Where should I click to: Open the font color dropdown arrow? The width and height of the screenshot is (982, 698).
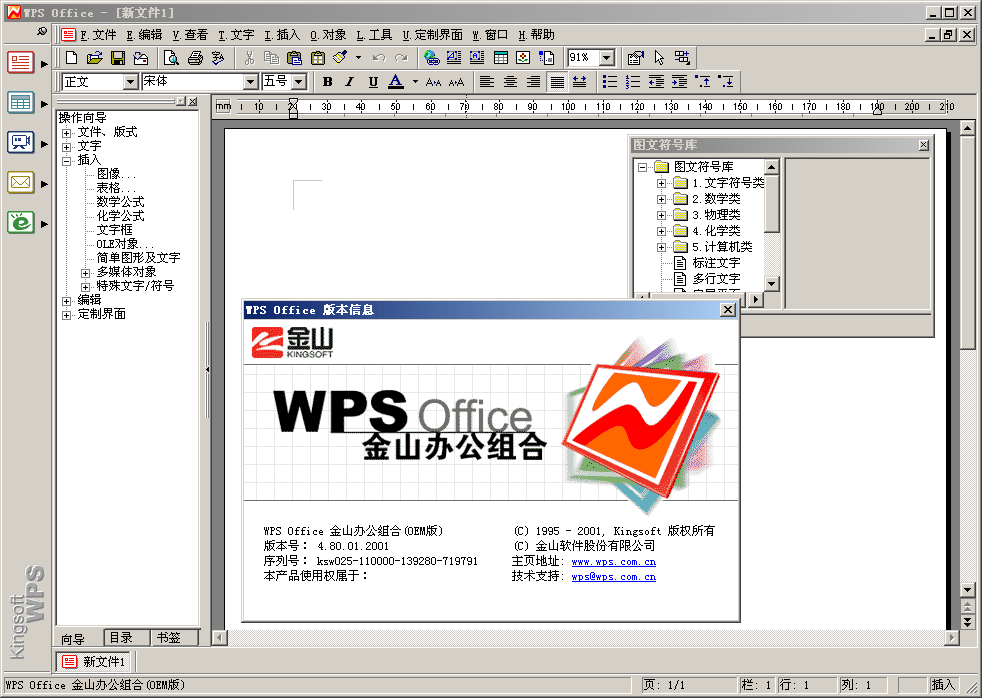click(415, 81)
